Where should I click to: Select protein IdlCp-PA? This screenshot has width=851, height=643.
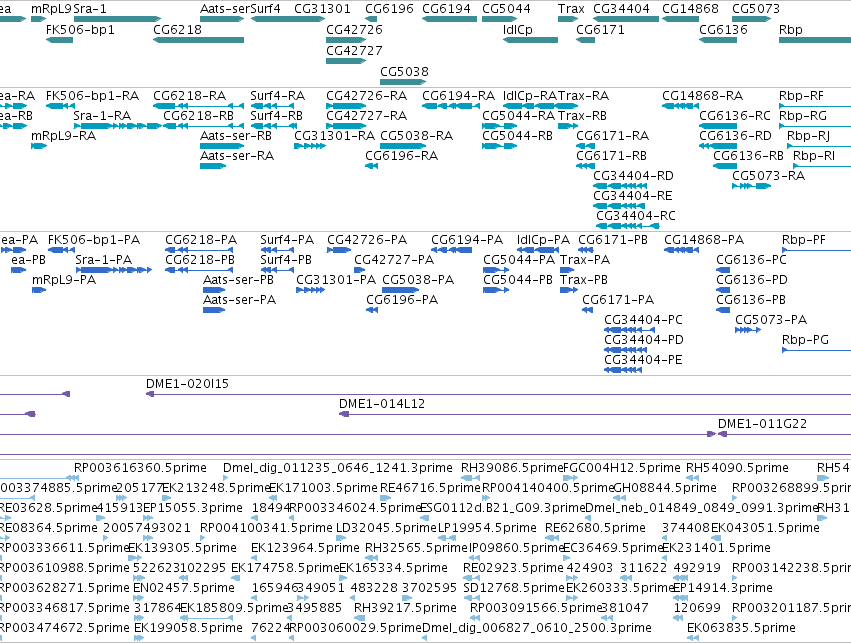[543, 240]
